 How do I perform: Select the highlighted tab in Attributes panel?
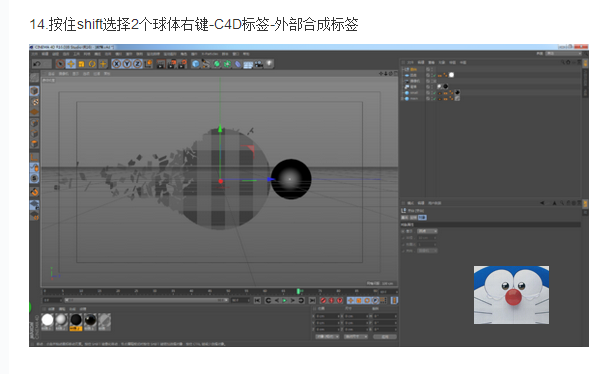coord(422,217)
